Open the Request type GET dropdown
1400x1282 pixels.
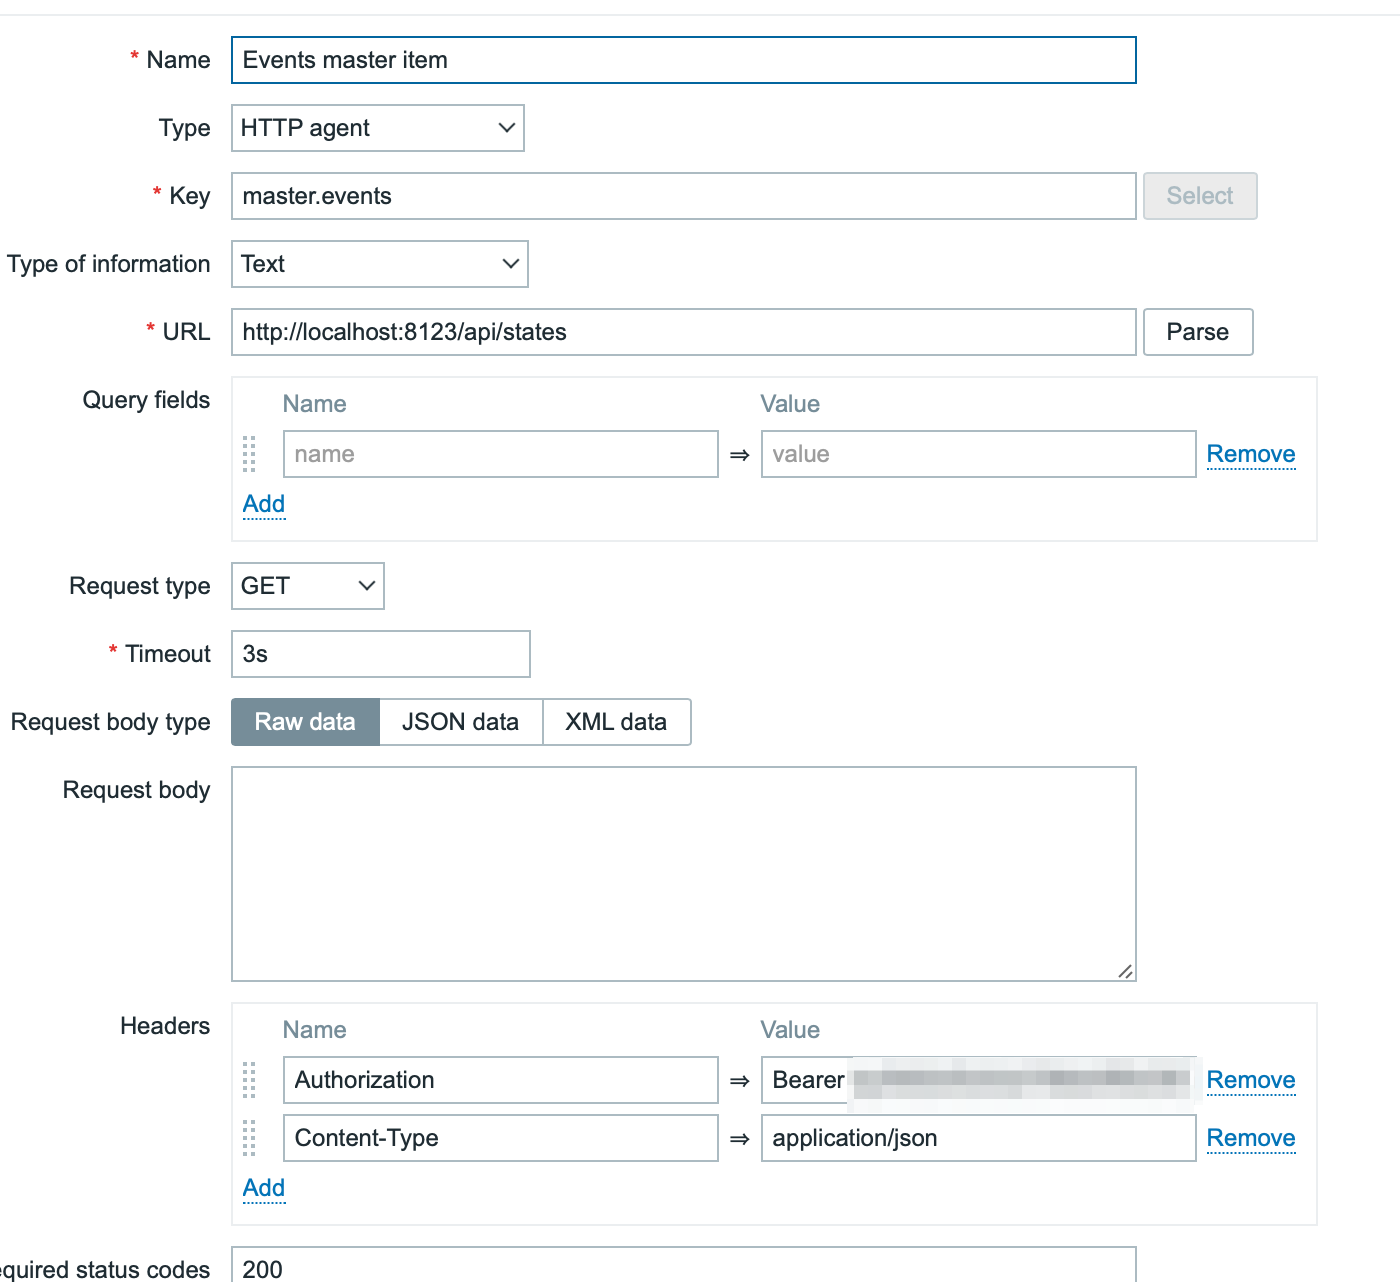[x=307, y=586]
